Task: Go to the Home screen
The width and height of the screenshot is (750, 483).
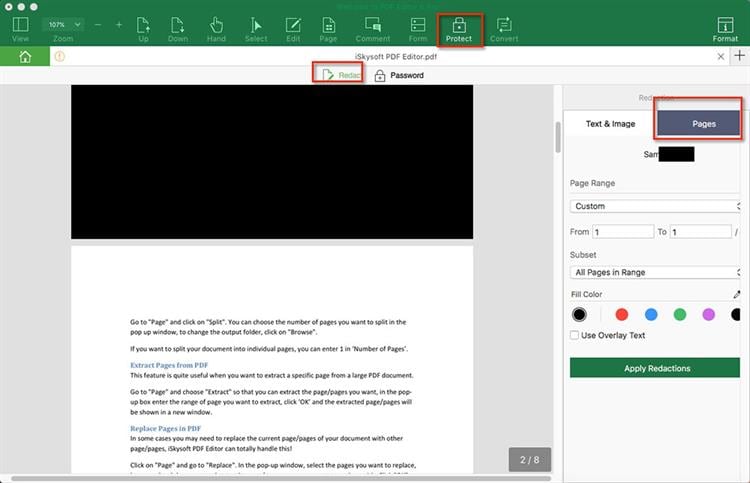Action: [25, 56]
